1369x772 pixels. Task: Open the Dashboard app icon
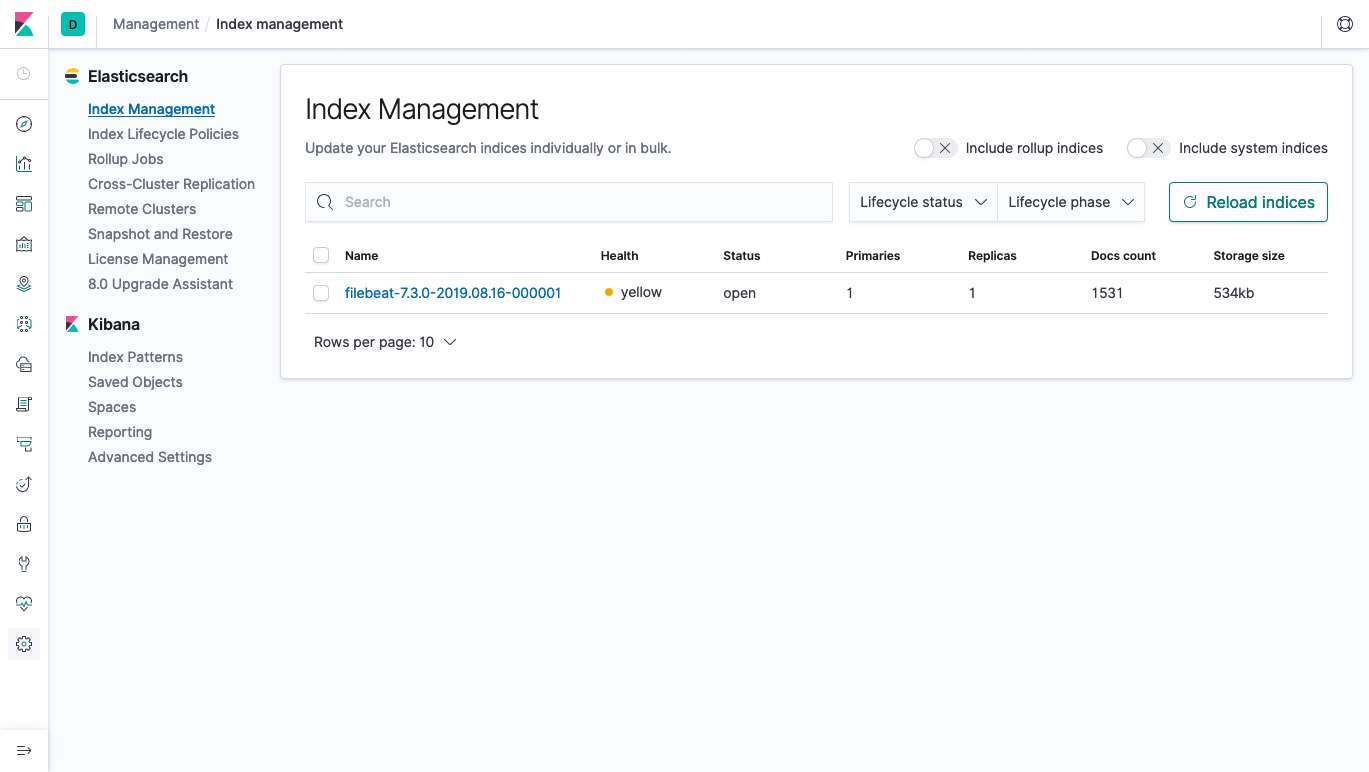(x=23, y=203)
